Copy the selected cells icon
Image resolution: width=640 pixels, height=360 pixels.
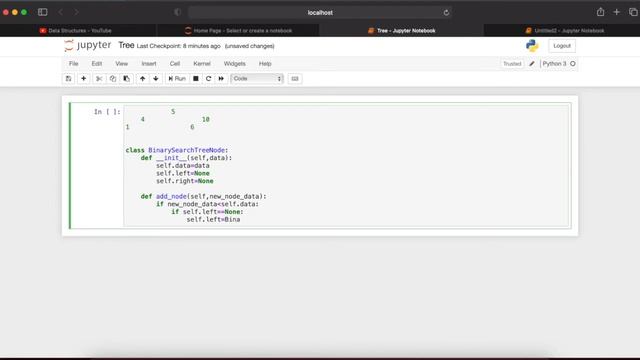click(113, 78)
